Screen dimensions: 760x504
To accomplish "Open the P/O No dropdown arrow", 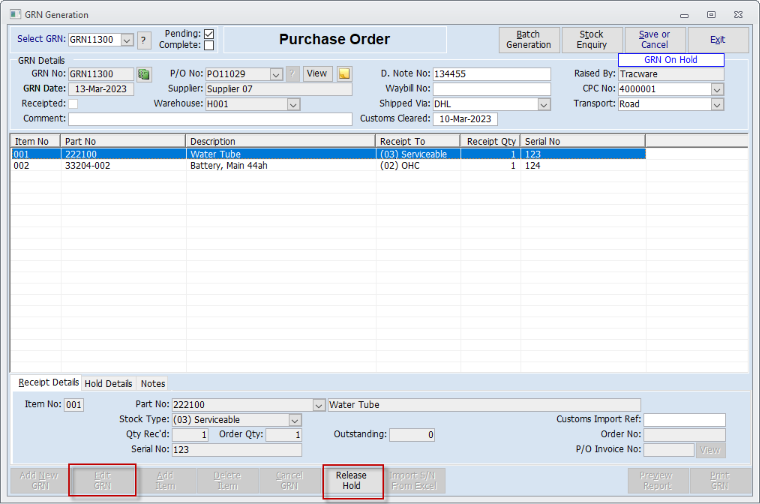I will [x=276, y=74].
